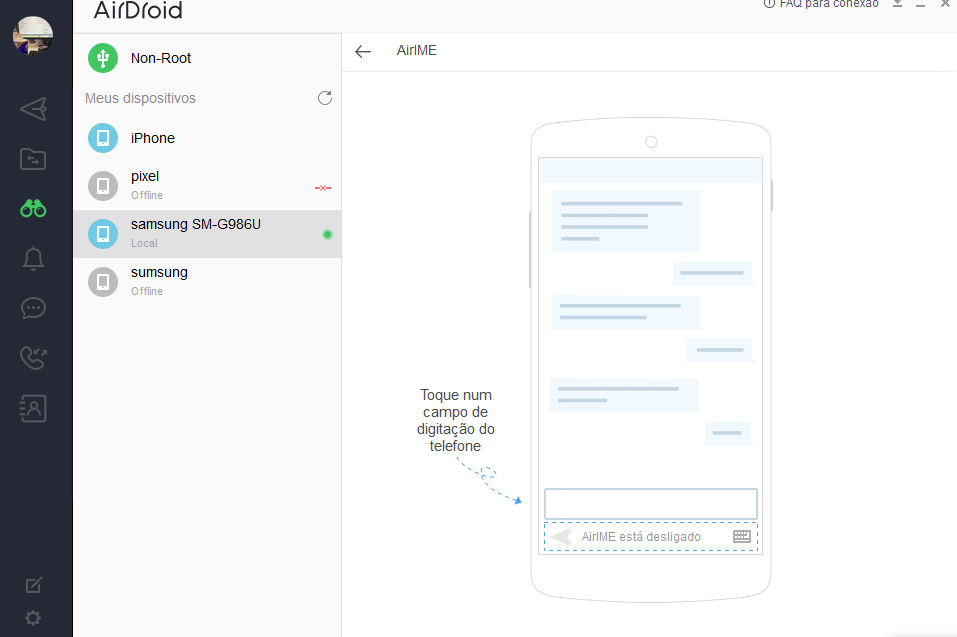The height and width of the screenshot is (637, 957).
Task: Click the feedback pencil icon
Action: click(33, 585)
